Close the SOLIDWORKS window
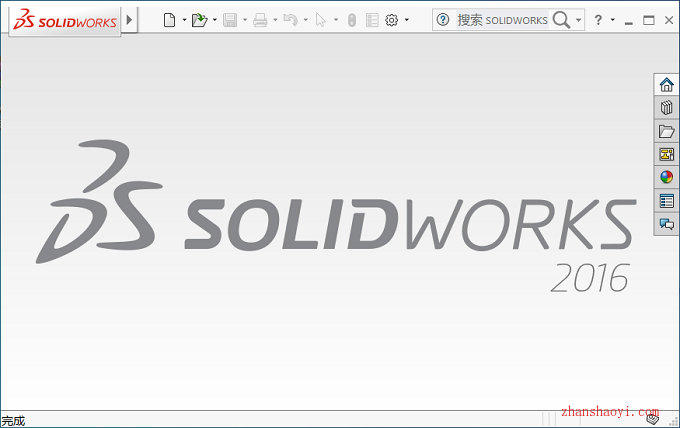 669,20
